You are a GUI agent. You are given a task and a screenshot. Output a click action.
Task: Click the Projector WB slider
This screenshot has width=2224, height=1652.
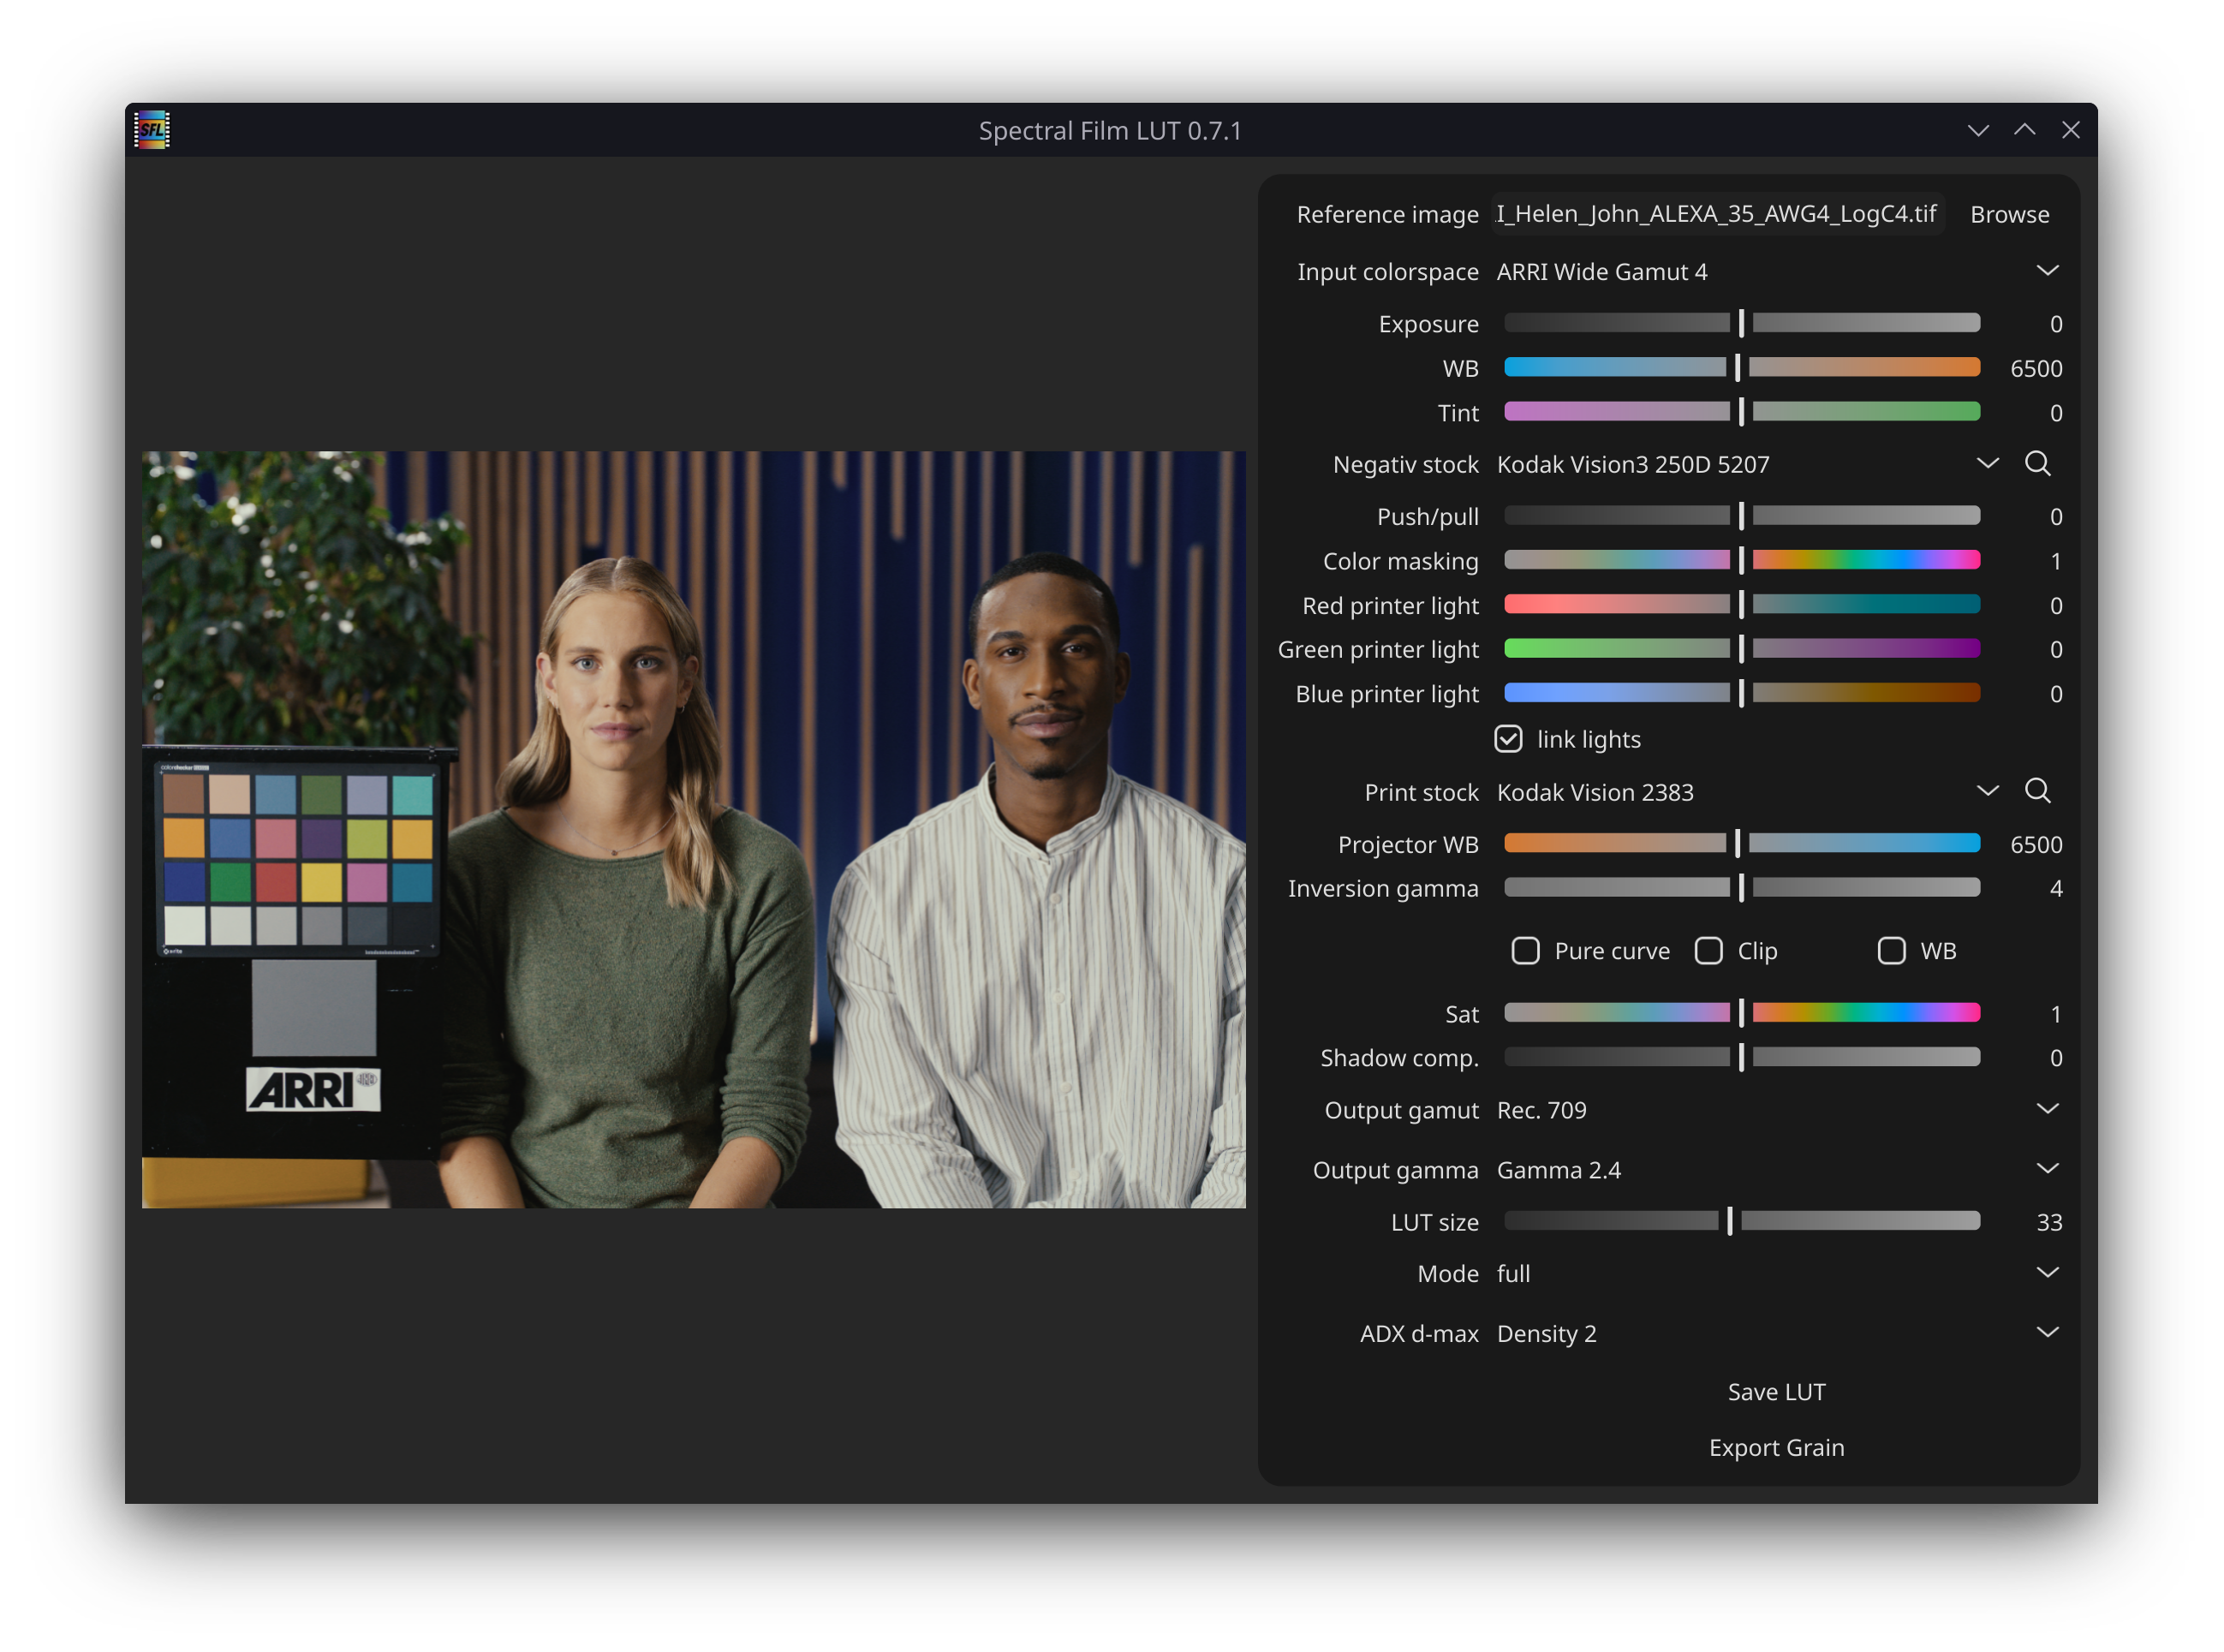(1742, 844)
